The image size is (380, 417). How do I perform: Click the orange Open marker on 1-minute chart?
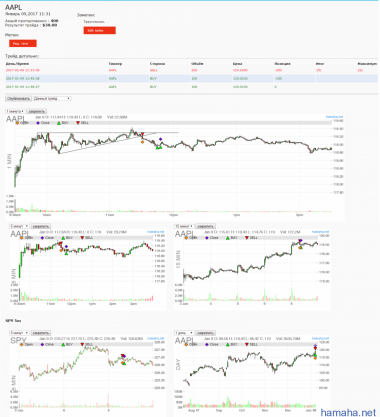142,142
